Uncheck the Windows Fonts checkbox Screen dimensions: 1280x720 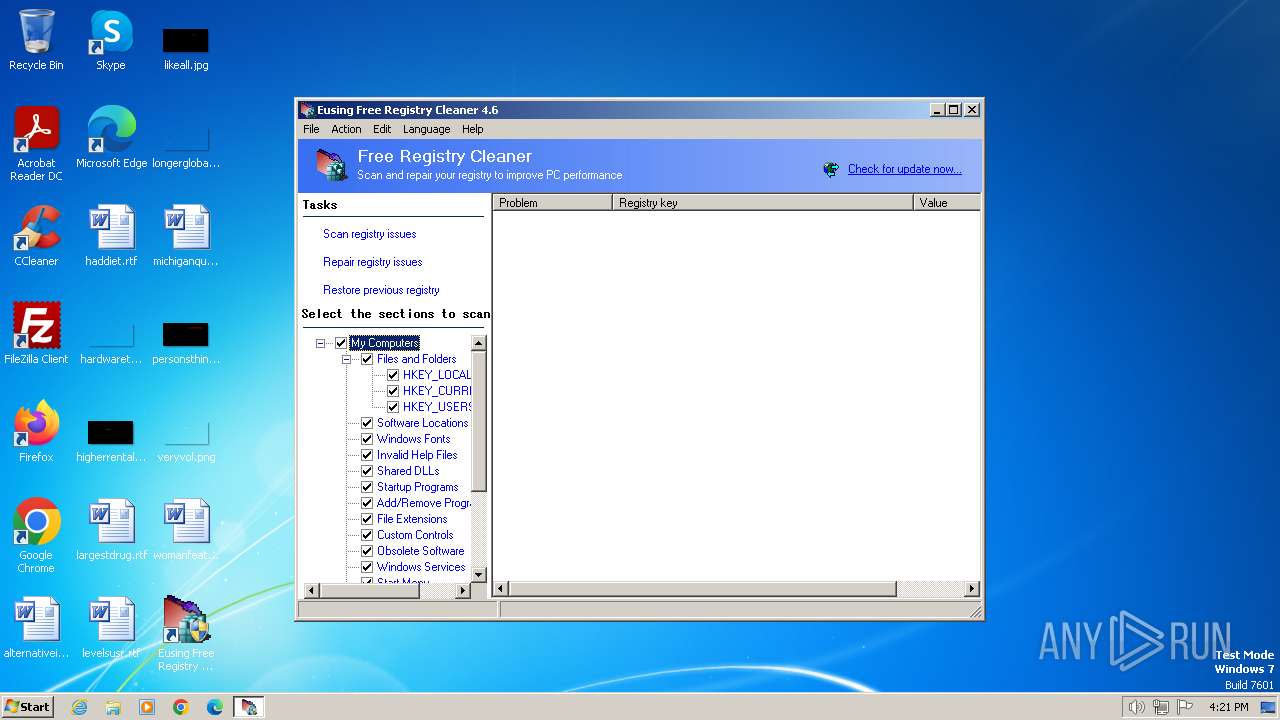[x=367, y=439]
